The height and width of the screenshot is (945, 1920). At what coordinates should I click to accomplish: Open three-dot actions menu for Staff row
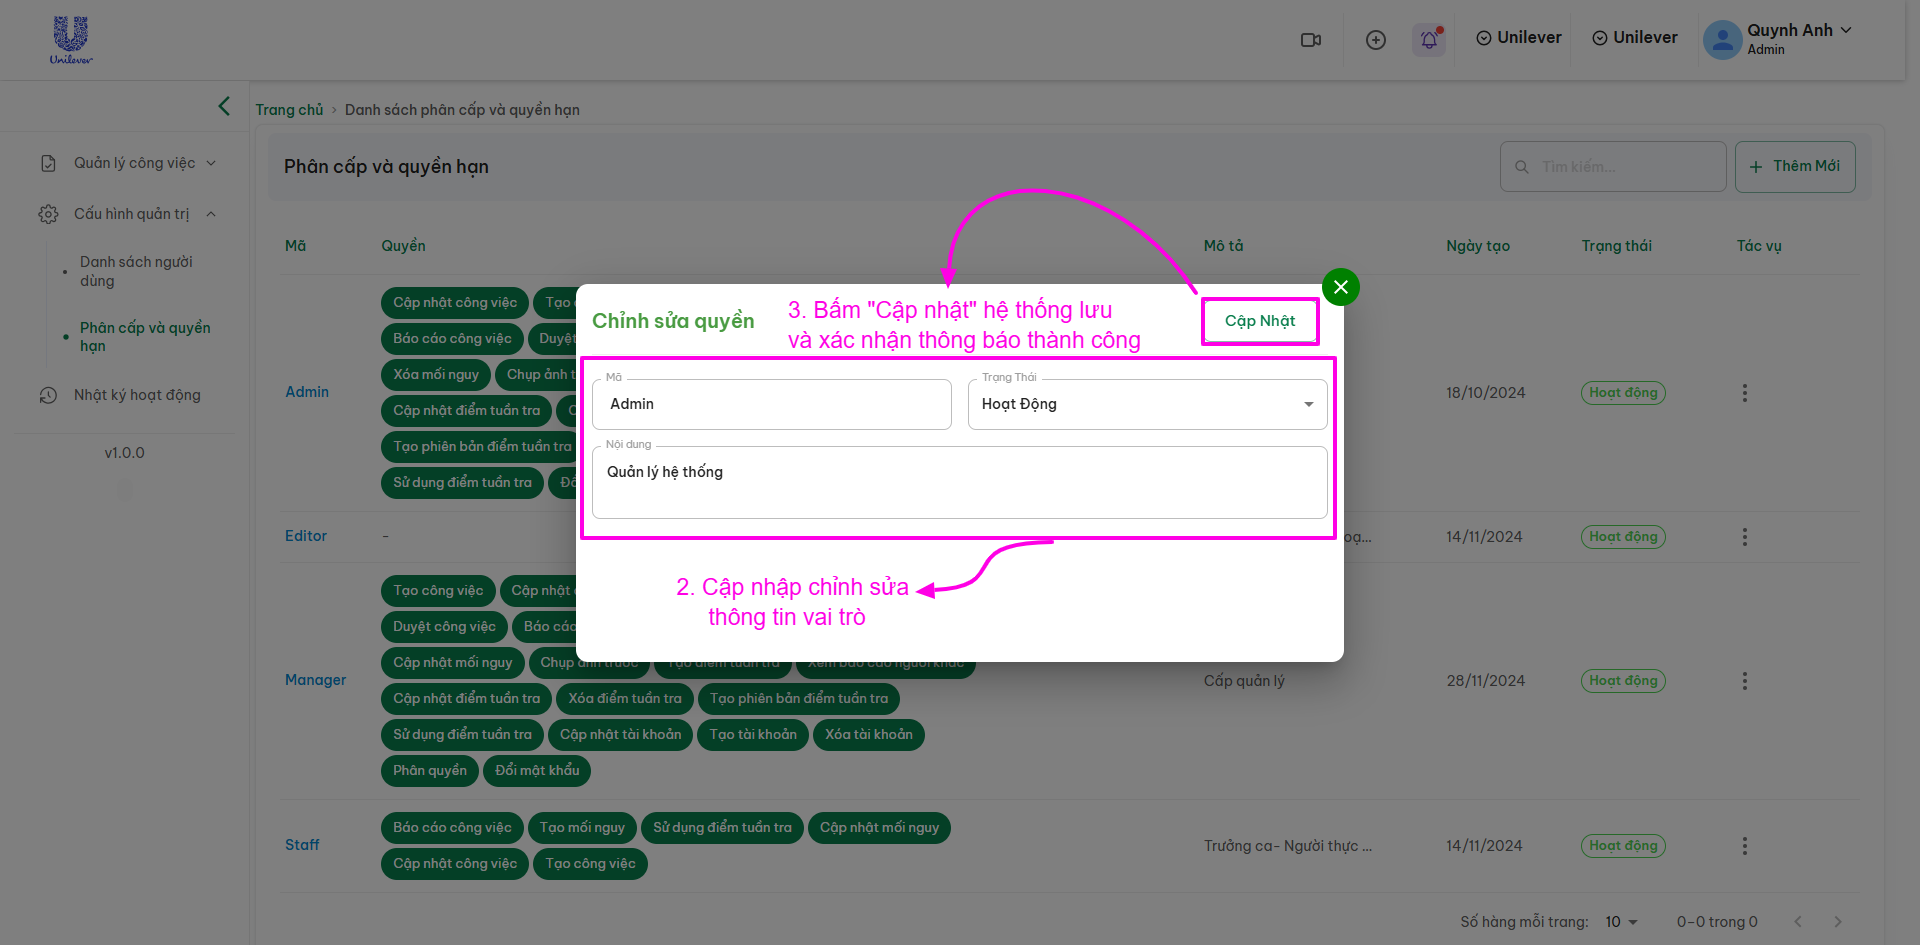pyautogui.click(x=1744, y=846)
